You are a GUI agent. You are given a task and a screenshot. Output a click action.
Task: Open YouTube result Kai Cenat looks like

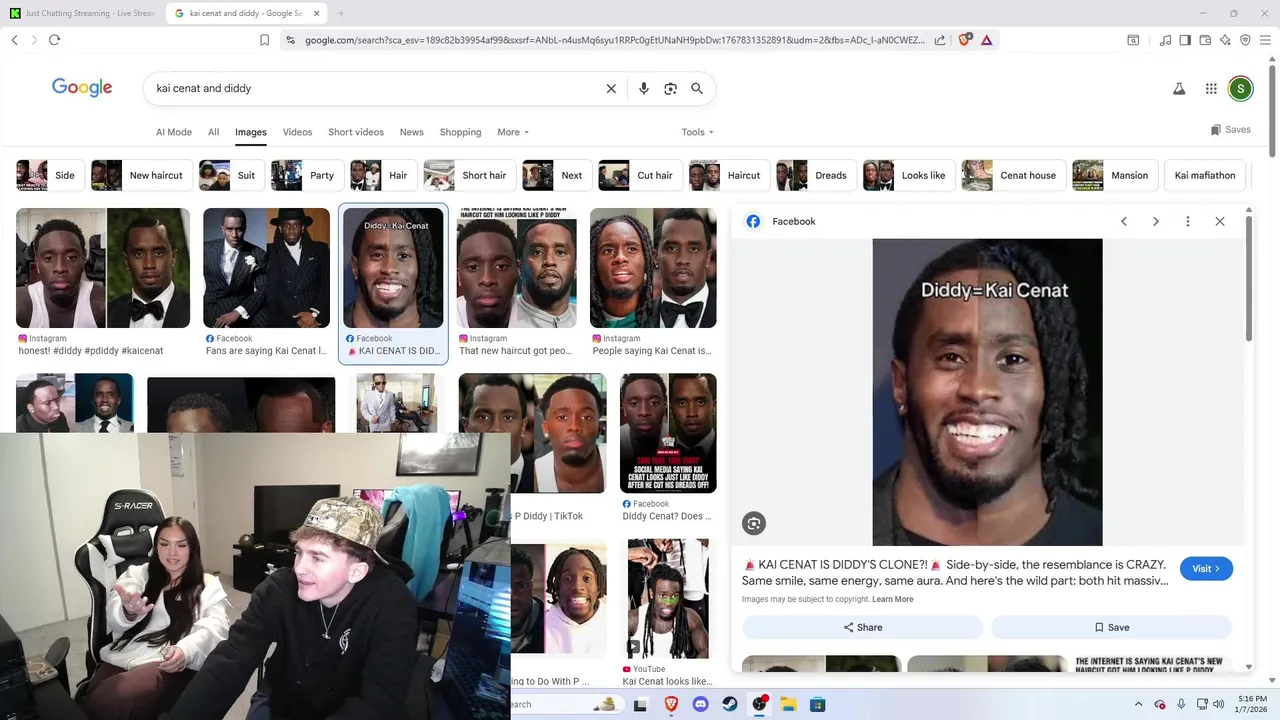pyautogui.click(x=667, y=613)
